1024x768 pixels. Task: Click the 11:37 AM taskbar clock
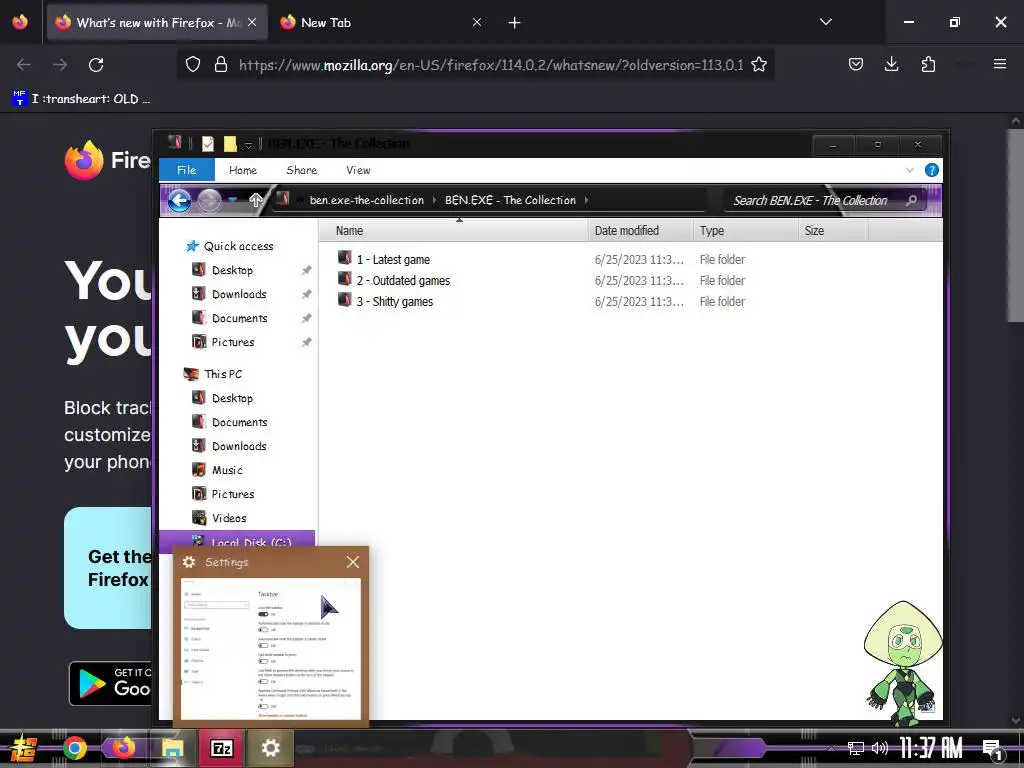point(931,748)
